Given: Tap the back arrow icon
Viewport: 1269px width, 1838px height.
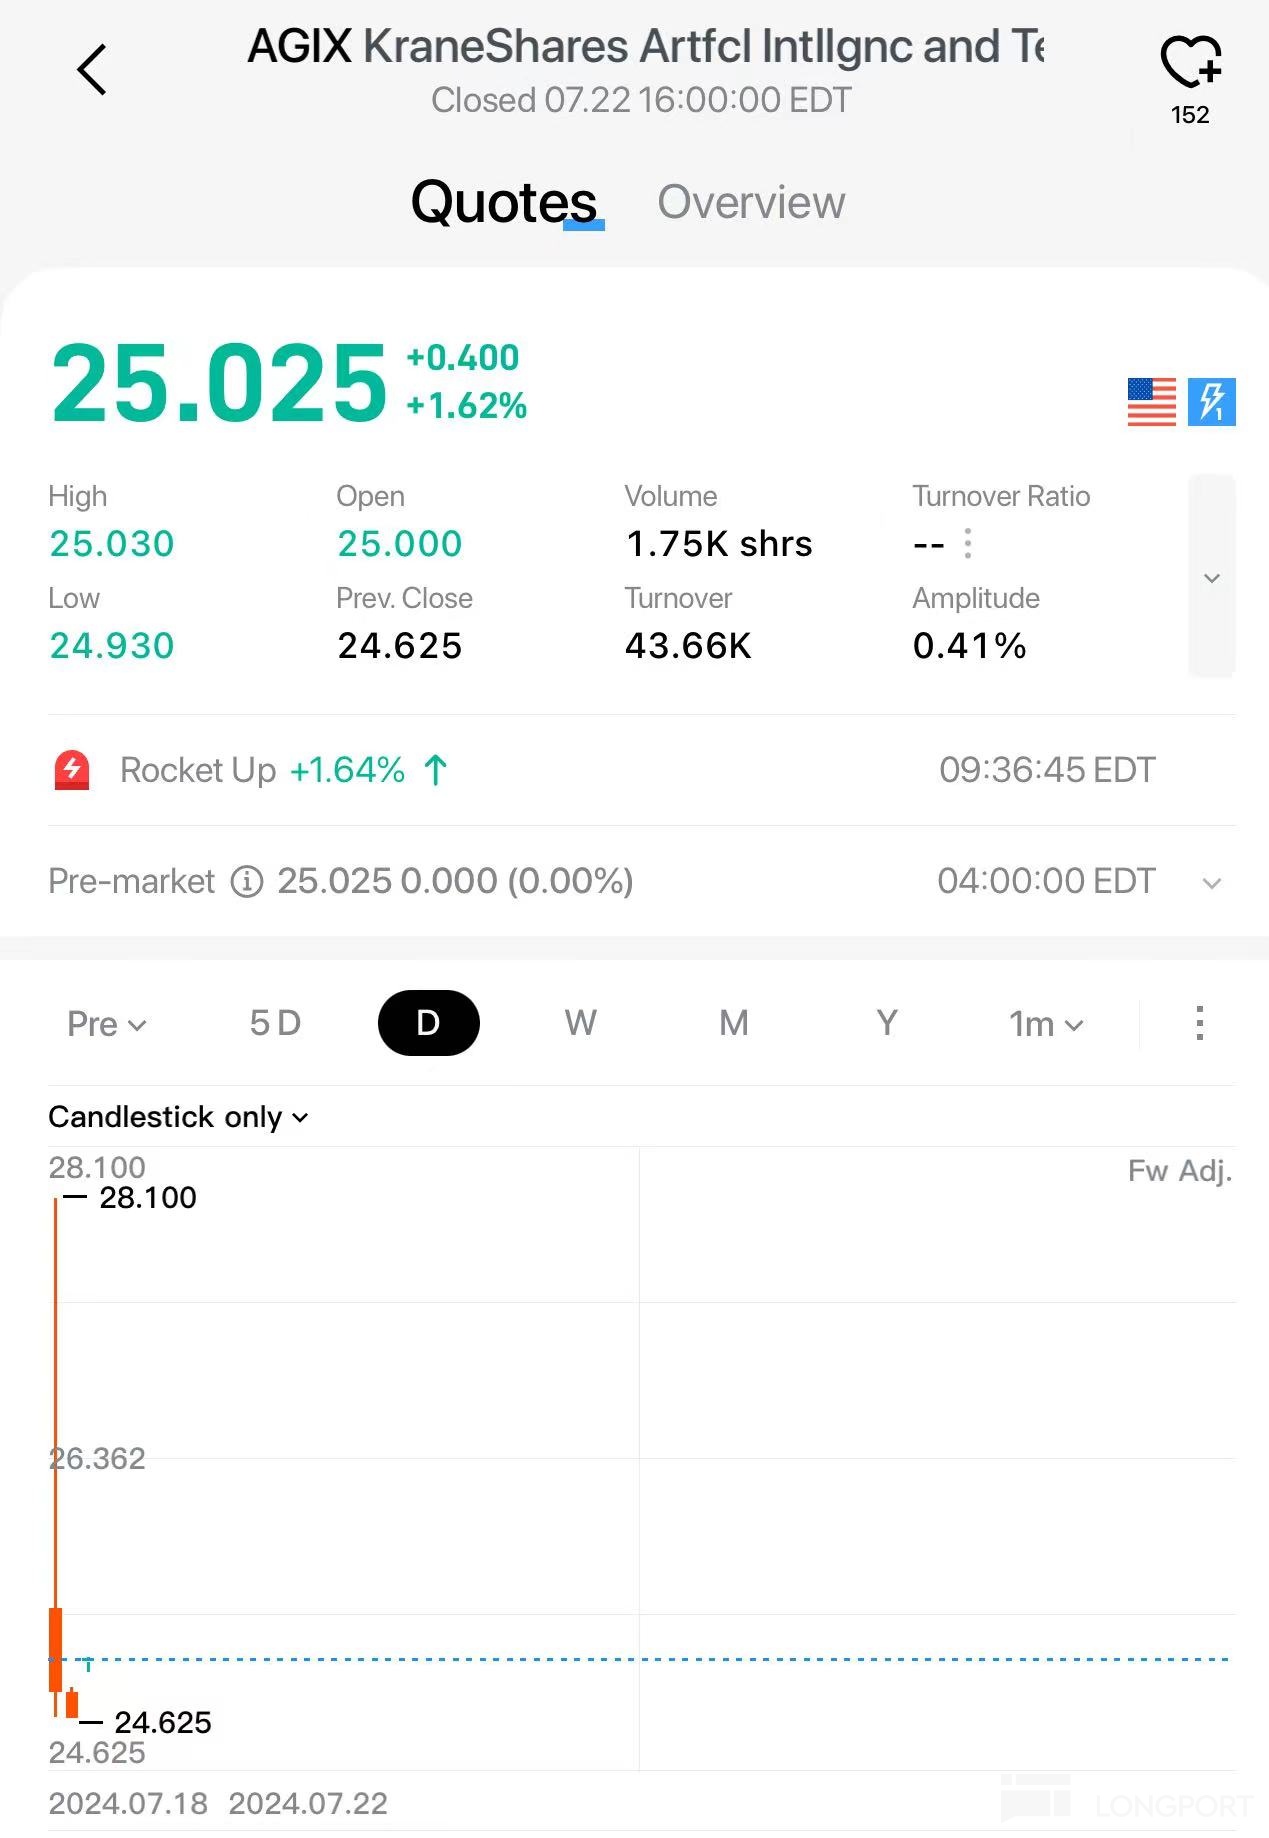Looking at the screenshot, I should click(92, 70).
